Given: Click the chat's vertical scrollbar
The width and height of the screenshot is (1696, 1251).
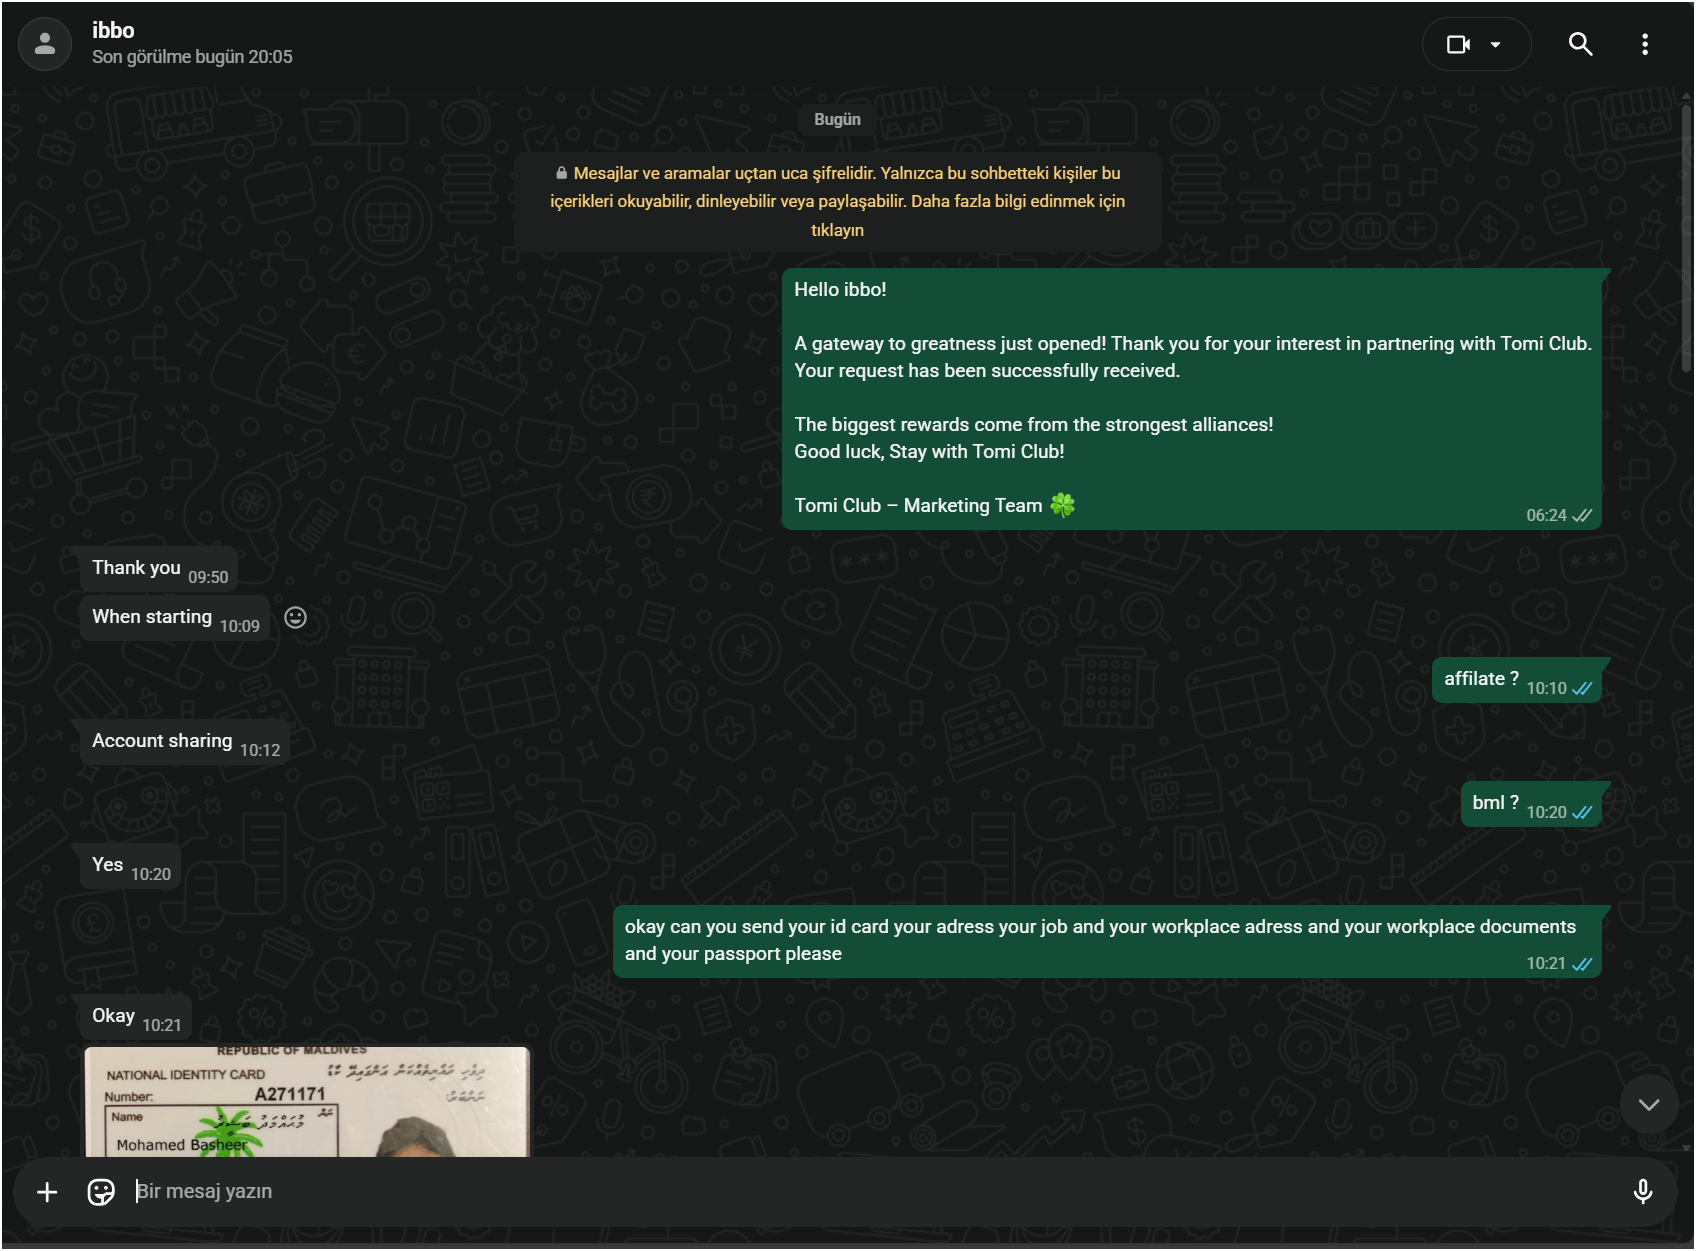Looking at the screenshot, I should (x=1686, y=240).
